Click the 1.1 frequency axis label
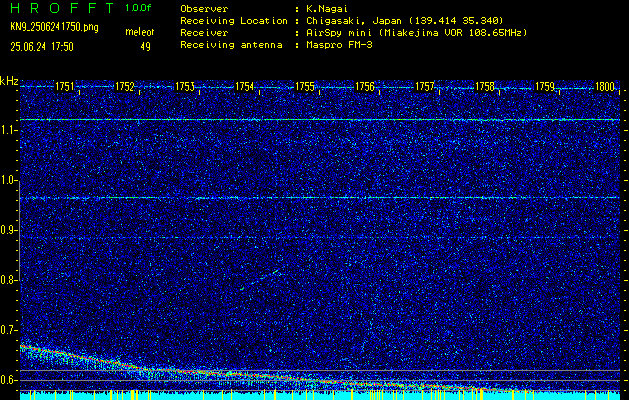 8,130
